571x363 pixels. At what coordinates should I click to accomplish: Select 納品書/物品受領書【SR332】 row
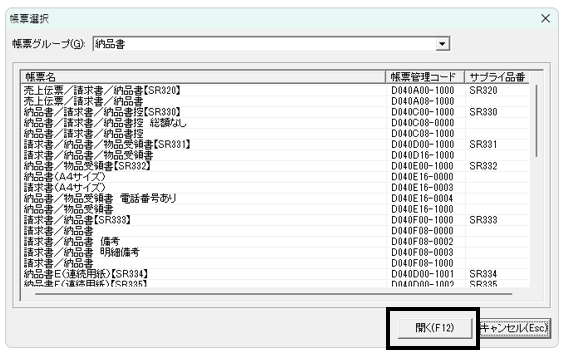275,166
